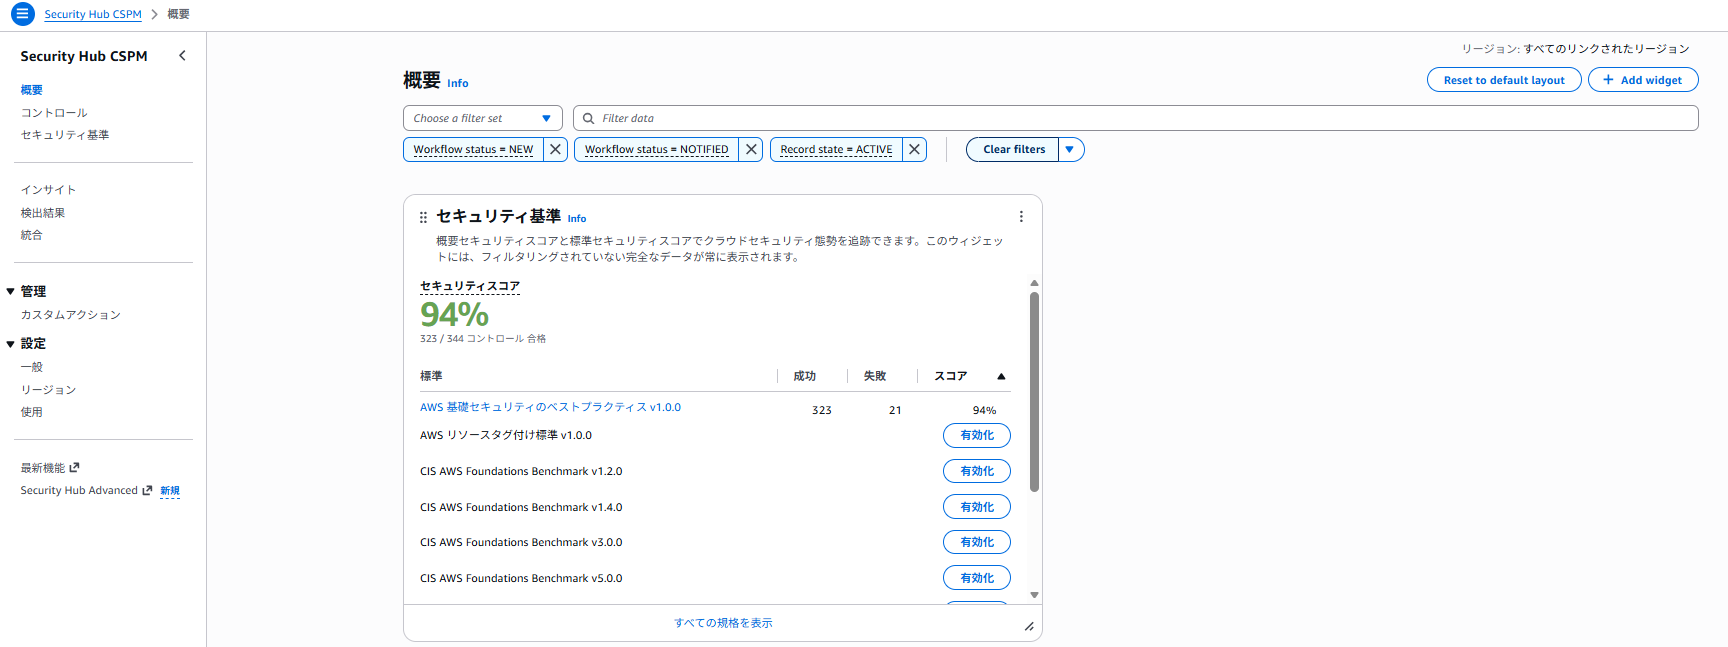Click the search magnifier in Filter data
The image size is (1728, 647).
click(589, 118)
